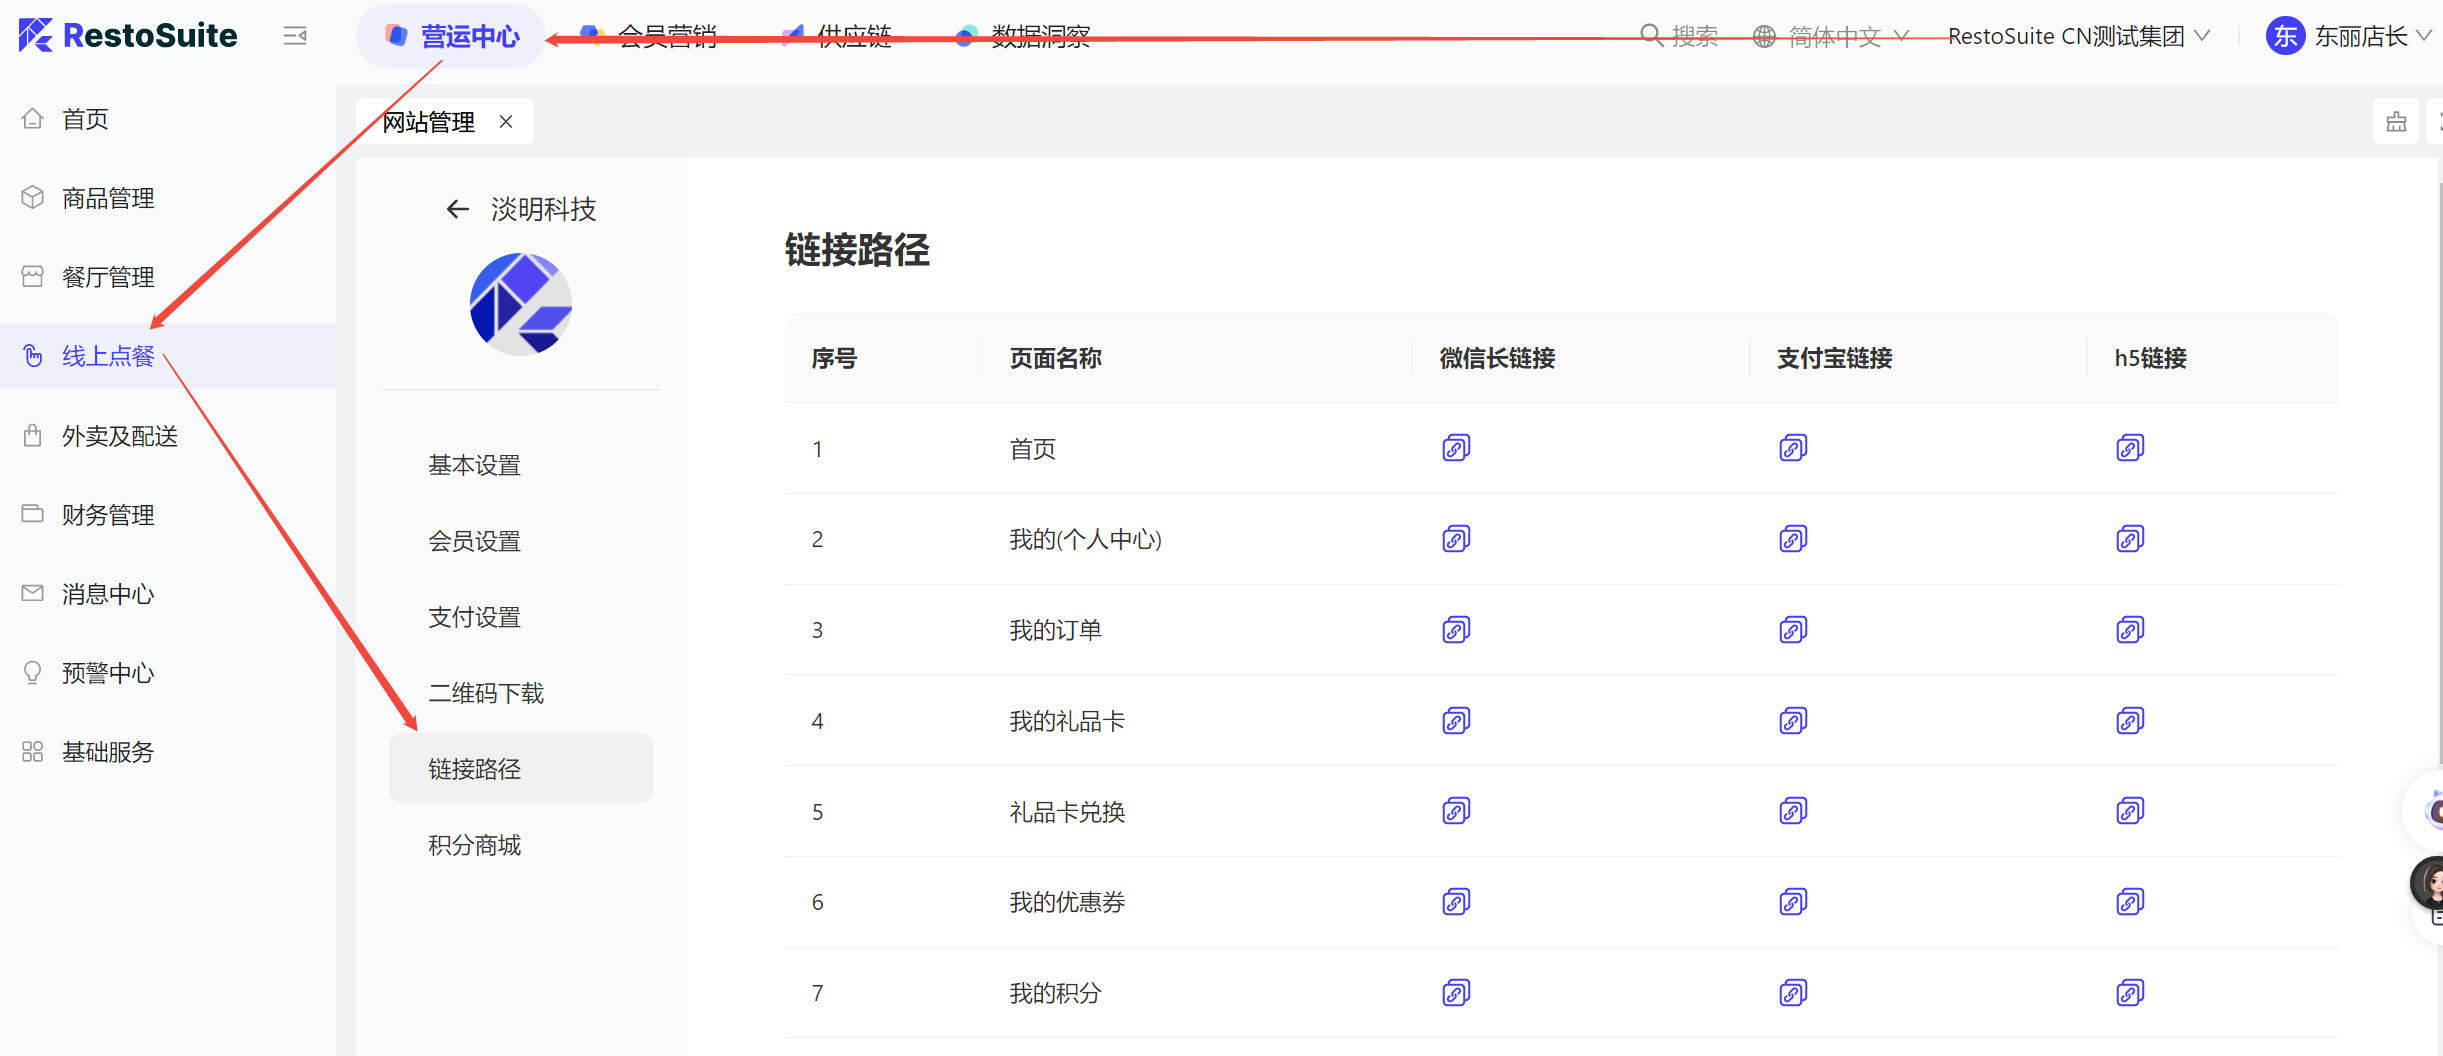Copy h5 link for 我的礼品卡 row
The height and width of the screenshot is (1056, 2443).
[x=2129, y=721]
